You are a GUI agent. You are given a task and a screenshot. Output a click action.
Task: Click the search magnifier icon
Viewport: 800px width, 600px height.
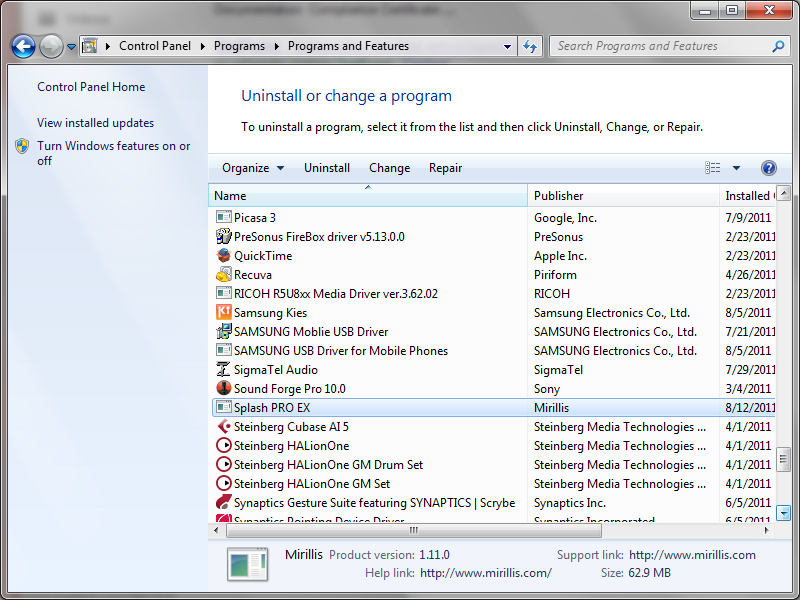pos(778,46)
